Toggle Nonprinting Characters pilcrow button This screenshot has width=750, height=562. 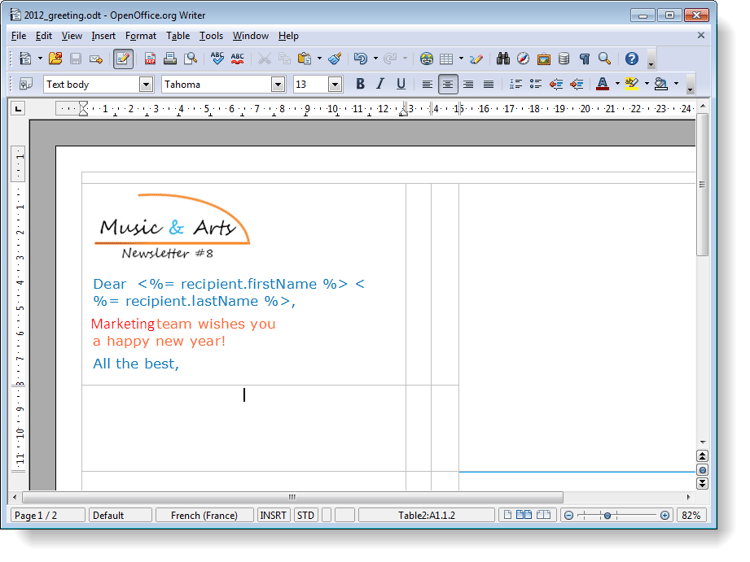click(584, 59)
